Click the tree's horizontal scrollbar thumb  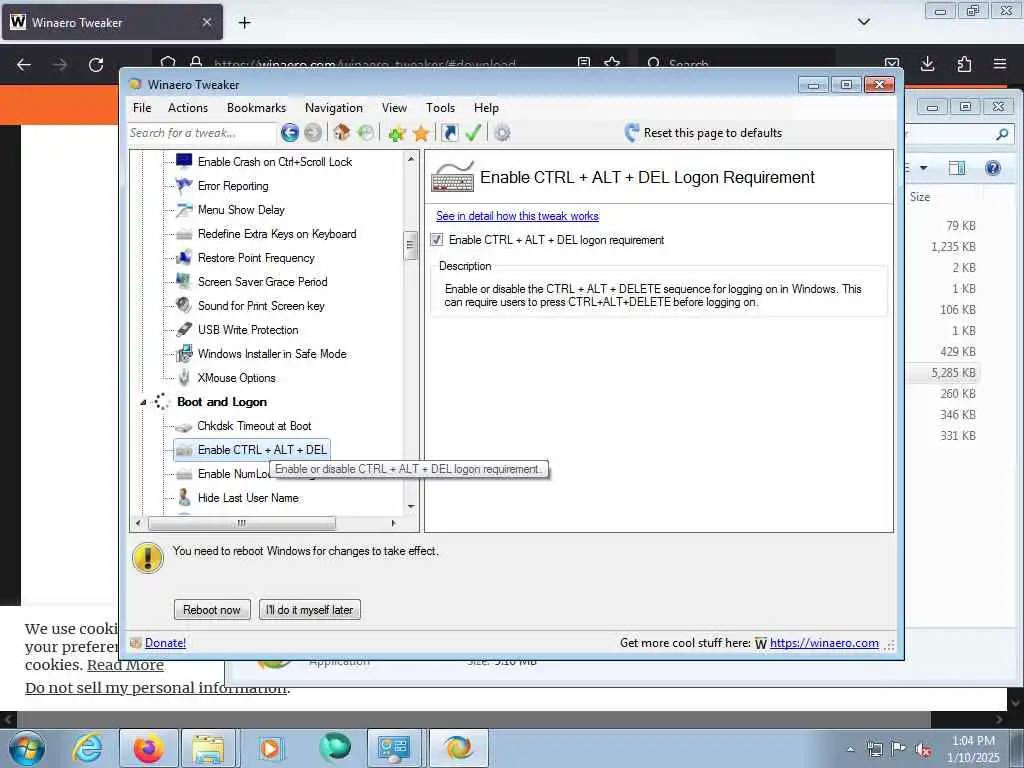click(x=242, y=523)
